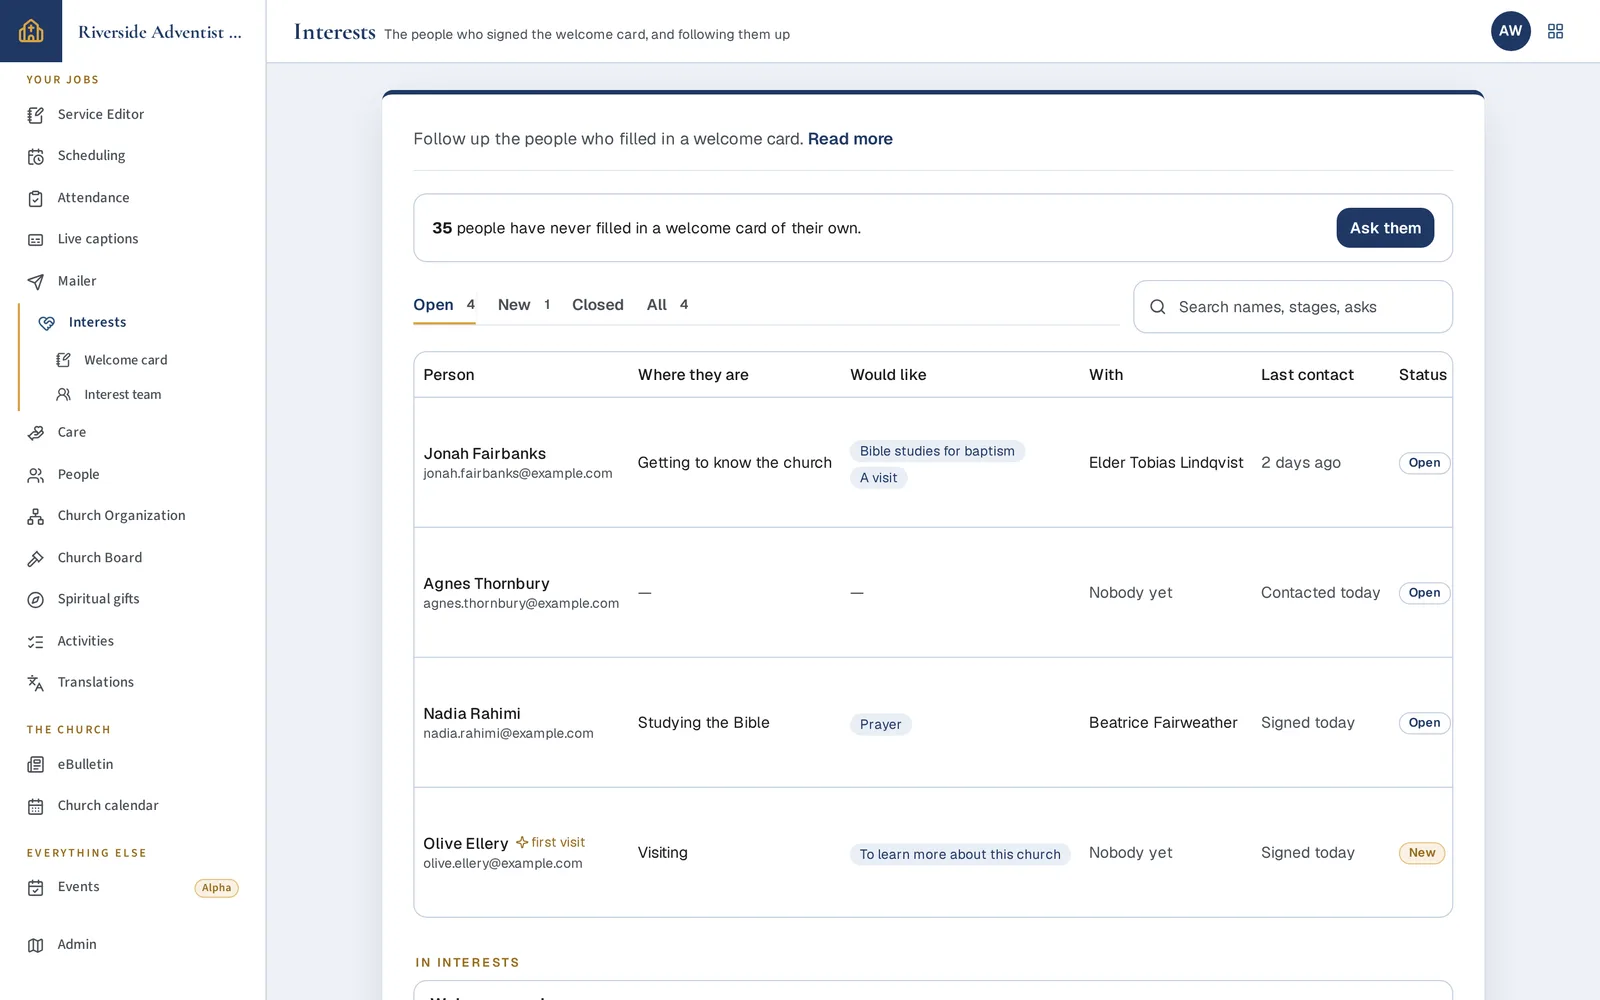Open Welcome card in sidebar
Image resolution: width=1600 pixels, height=1000 pixels.
tap(126, 360)
